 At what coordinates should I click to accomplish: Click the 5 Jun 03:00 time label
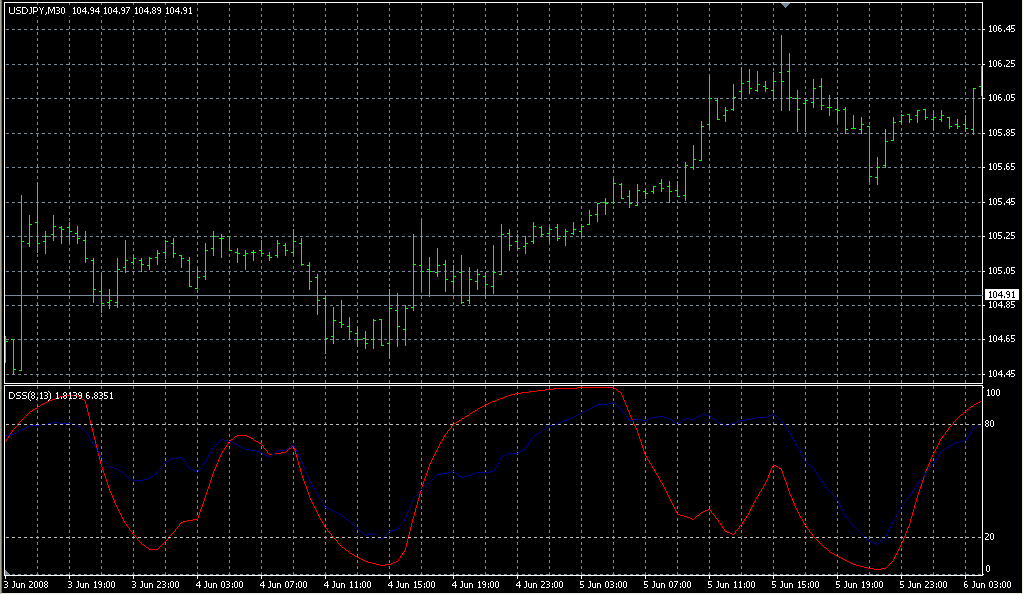(x=603, y=583)
